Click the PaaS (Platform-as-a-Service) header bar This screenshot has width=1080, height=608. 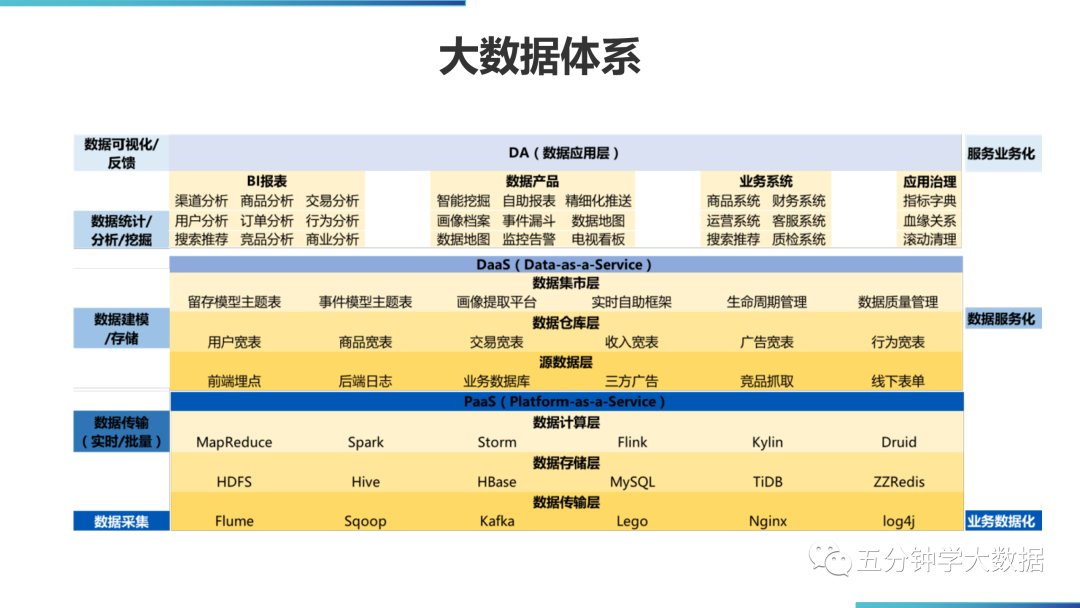565,401
